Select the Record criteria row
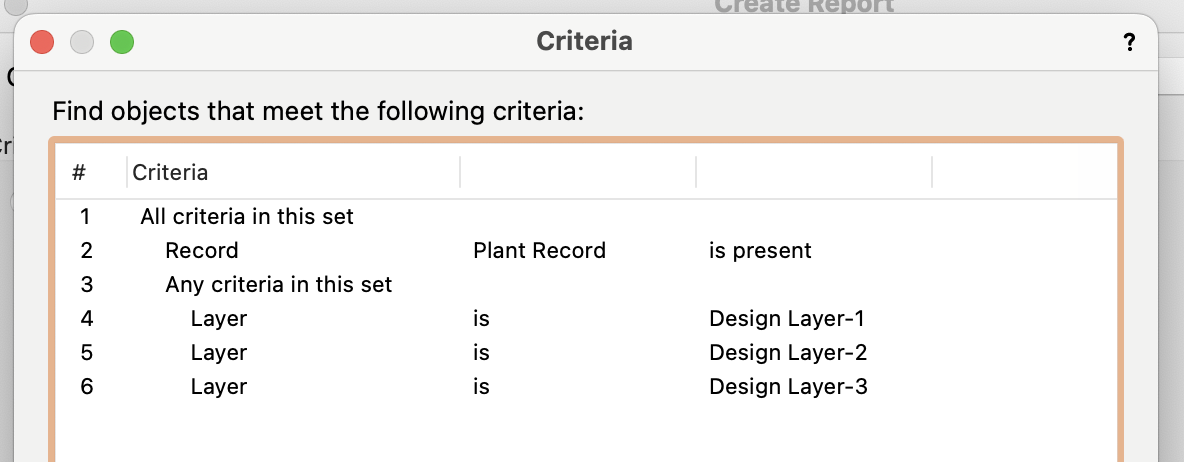 (202, 250)
